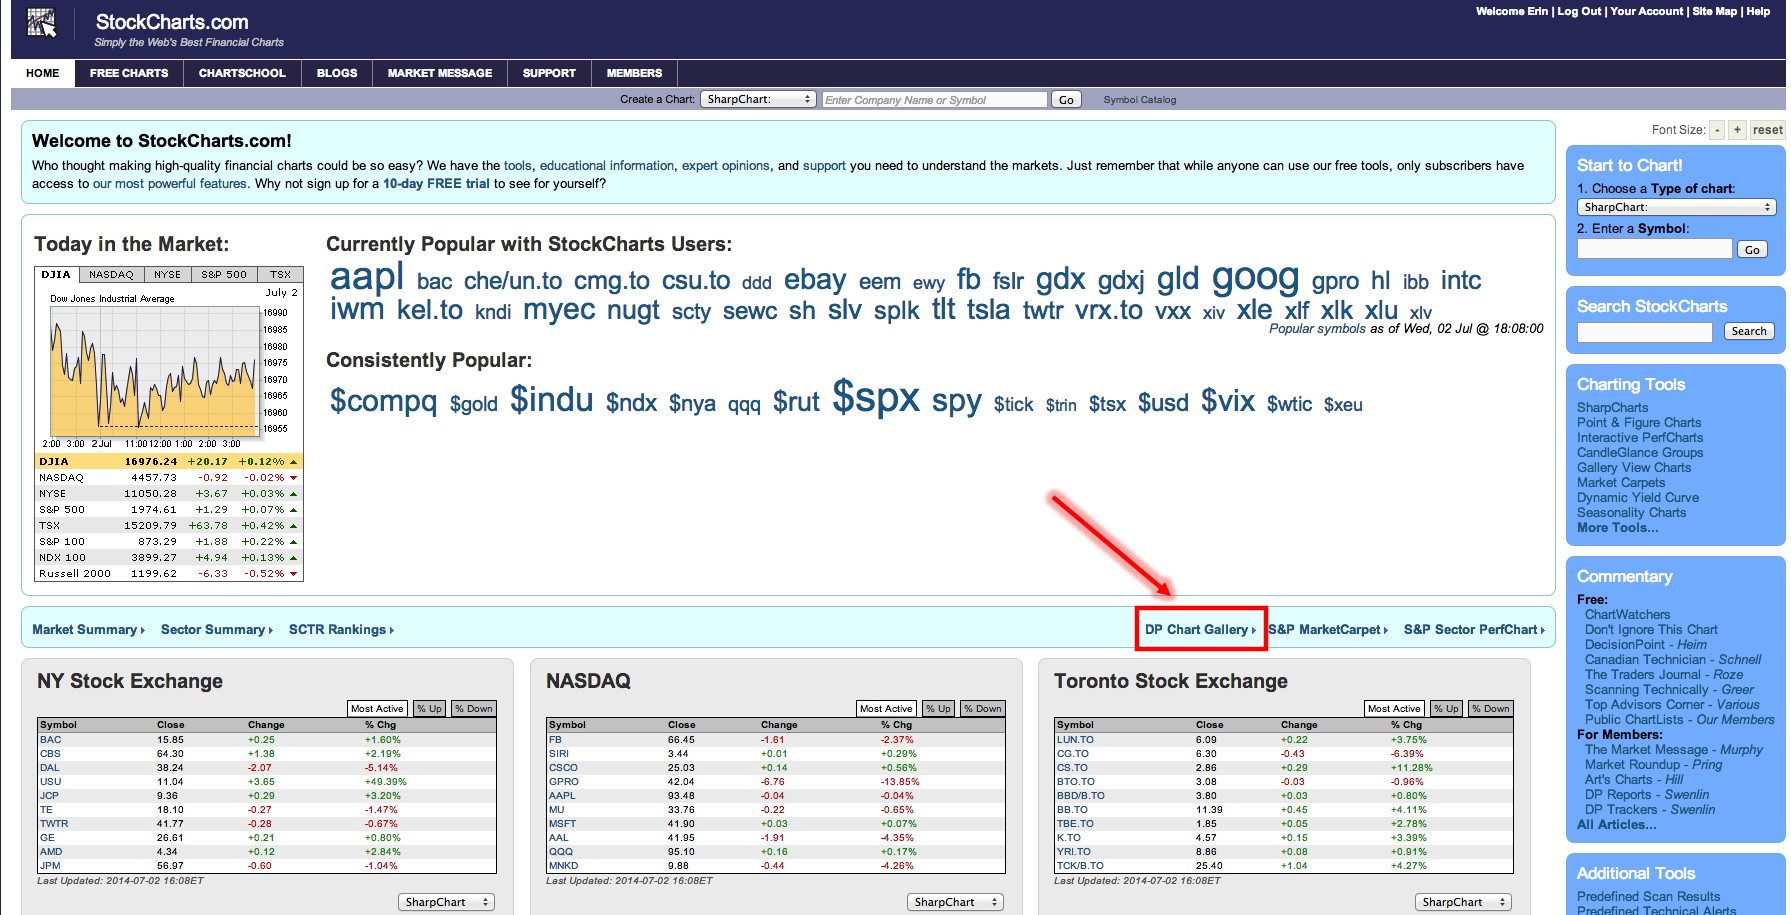
Task: Open All Articles link
Action: pyautogui.click(x=1616, y=825)
